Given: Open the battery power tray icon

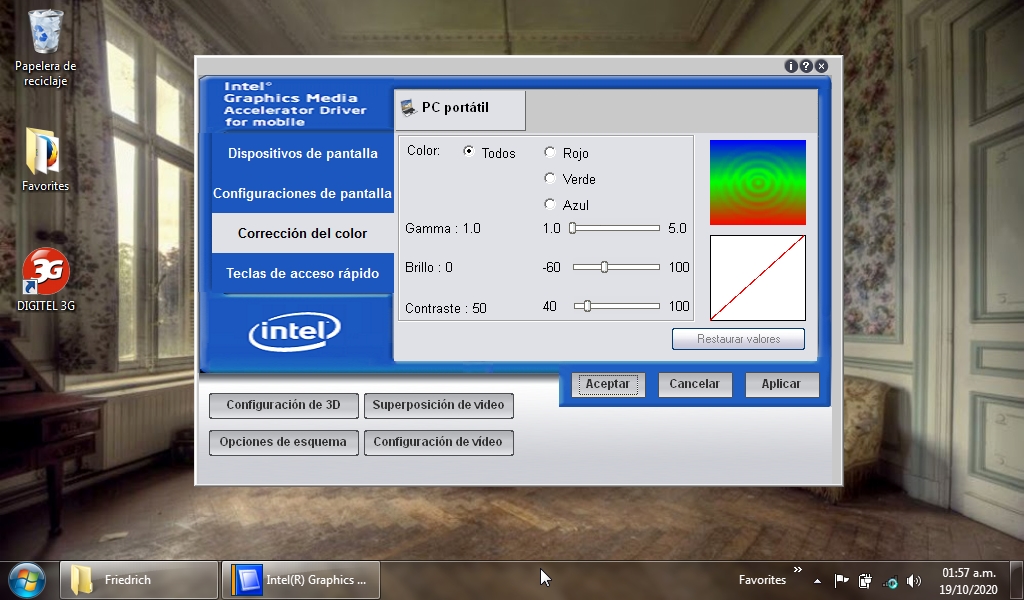Looking at the screenshot, I should (865, 580).
